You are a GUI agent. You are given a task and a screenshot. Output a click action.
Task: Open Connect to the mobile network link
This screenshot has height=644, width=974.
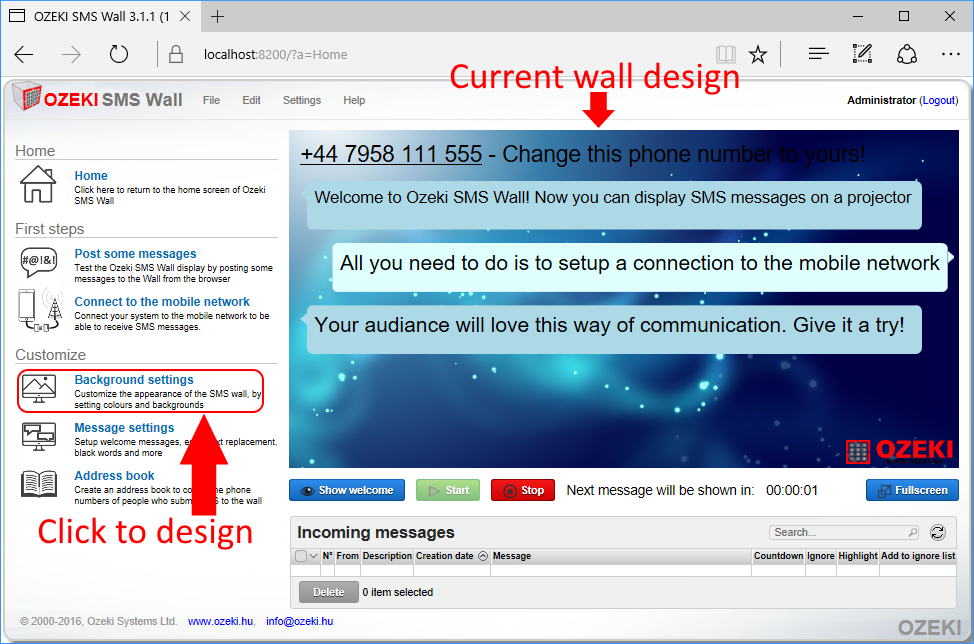point(162,301)
